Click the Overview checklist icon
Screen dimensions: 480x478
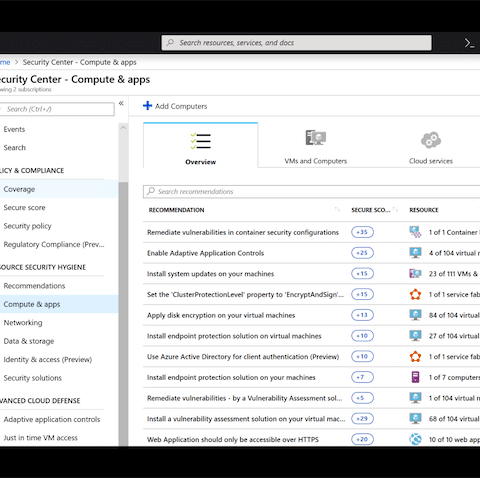pyautogui.click(x=200, y=141)
